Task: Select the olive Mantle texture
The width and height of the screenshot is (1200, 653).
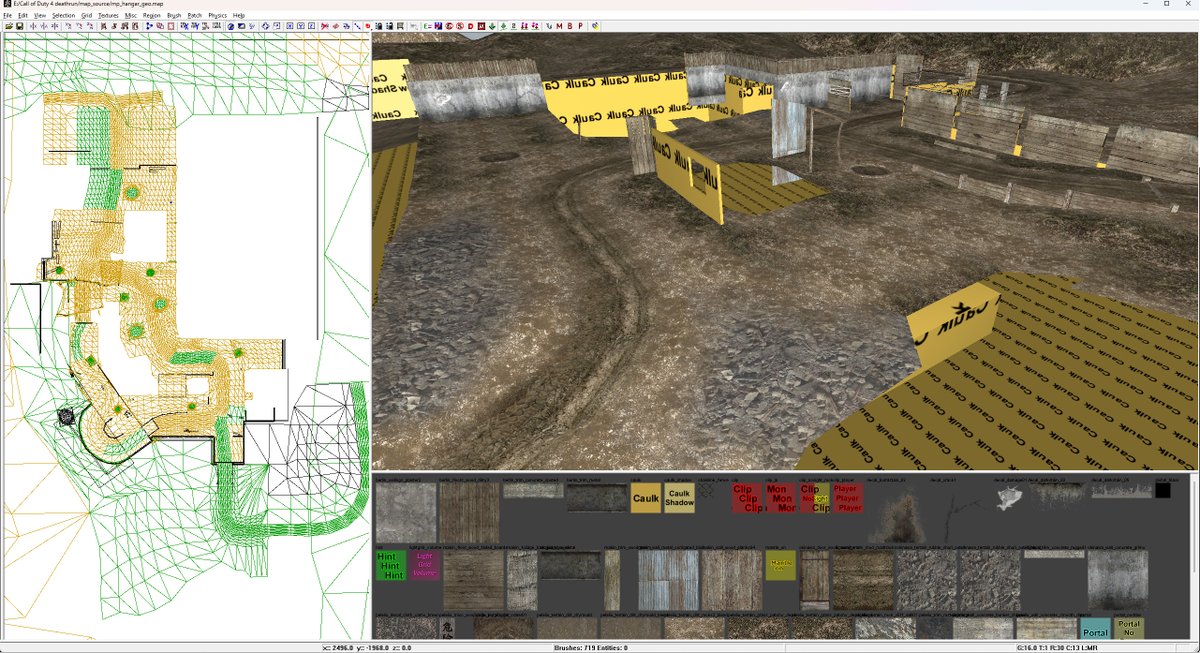Action: [x=781, y=565]
